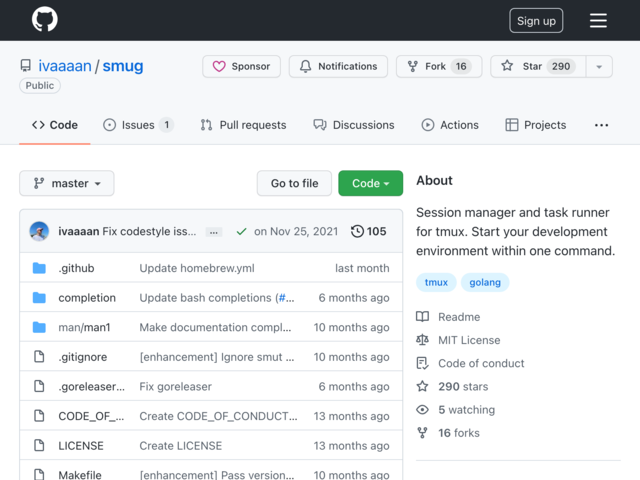Open the Pull requests tab
The width and height of the screenshot is (640, 480).
coord(243,125)
